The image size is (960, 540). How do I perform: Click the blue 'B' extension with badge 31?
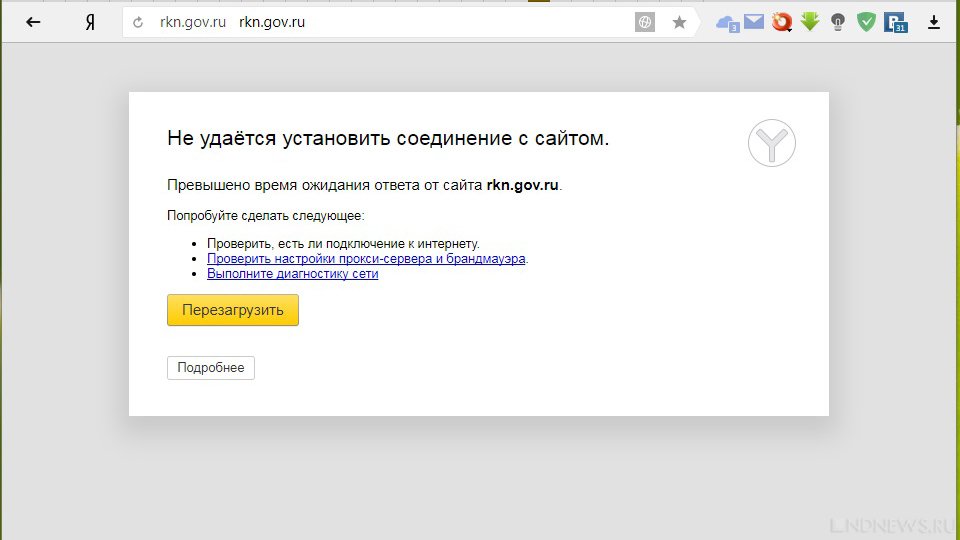tap(896, 22)
